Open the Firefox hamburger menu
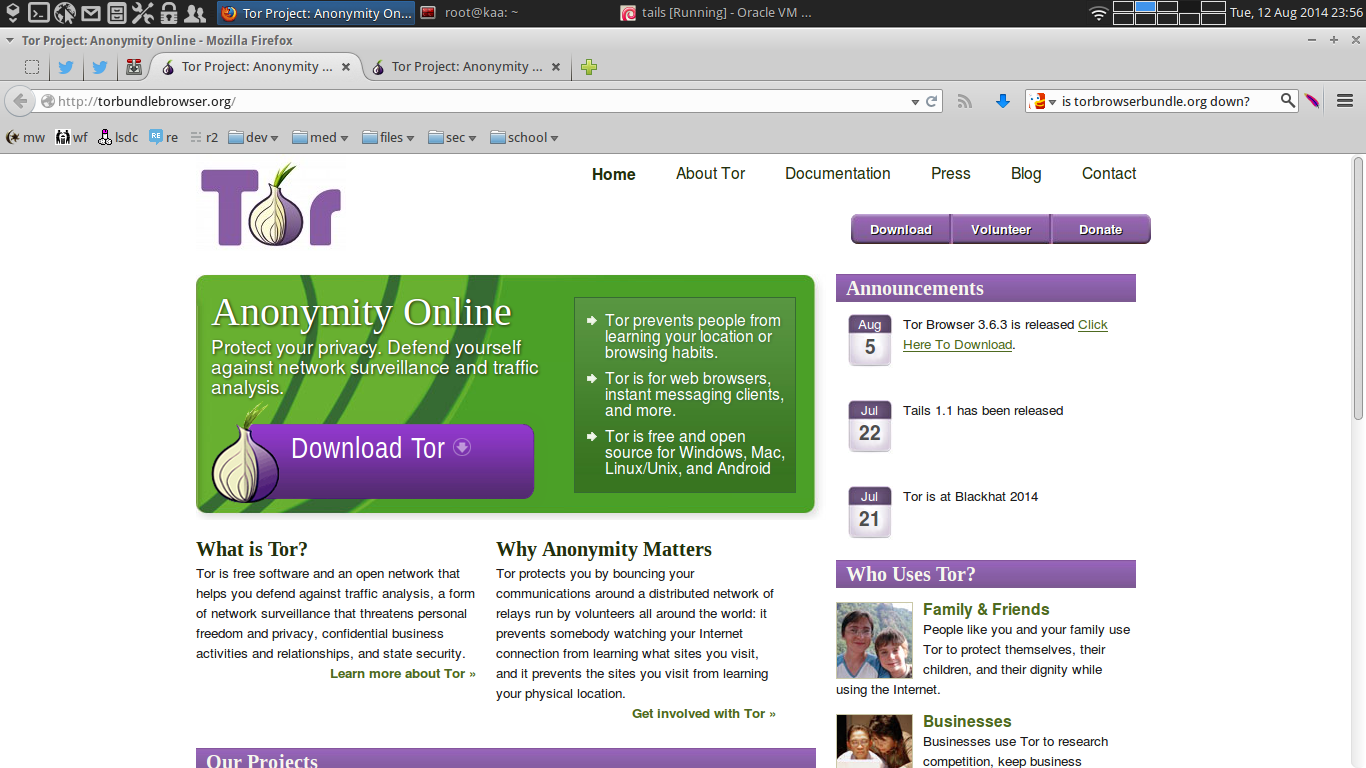Screen dimensions: 1366x768 (1345, 101)
